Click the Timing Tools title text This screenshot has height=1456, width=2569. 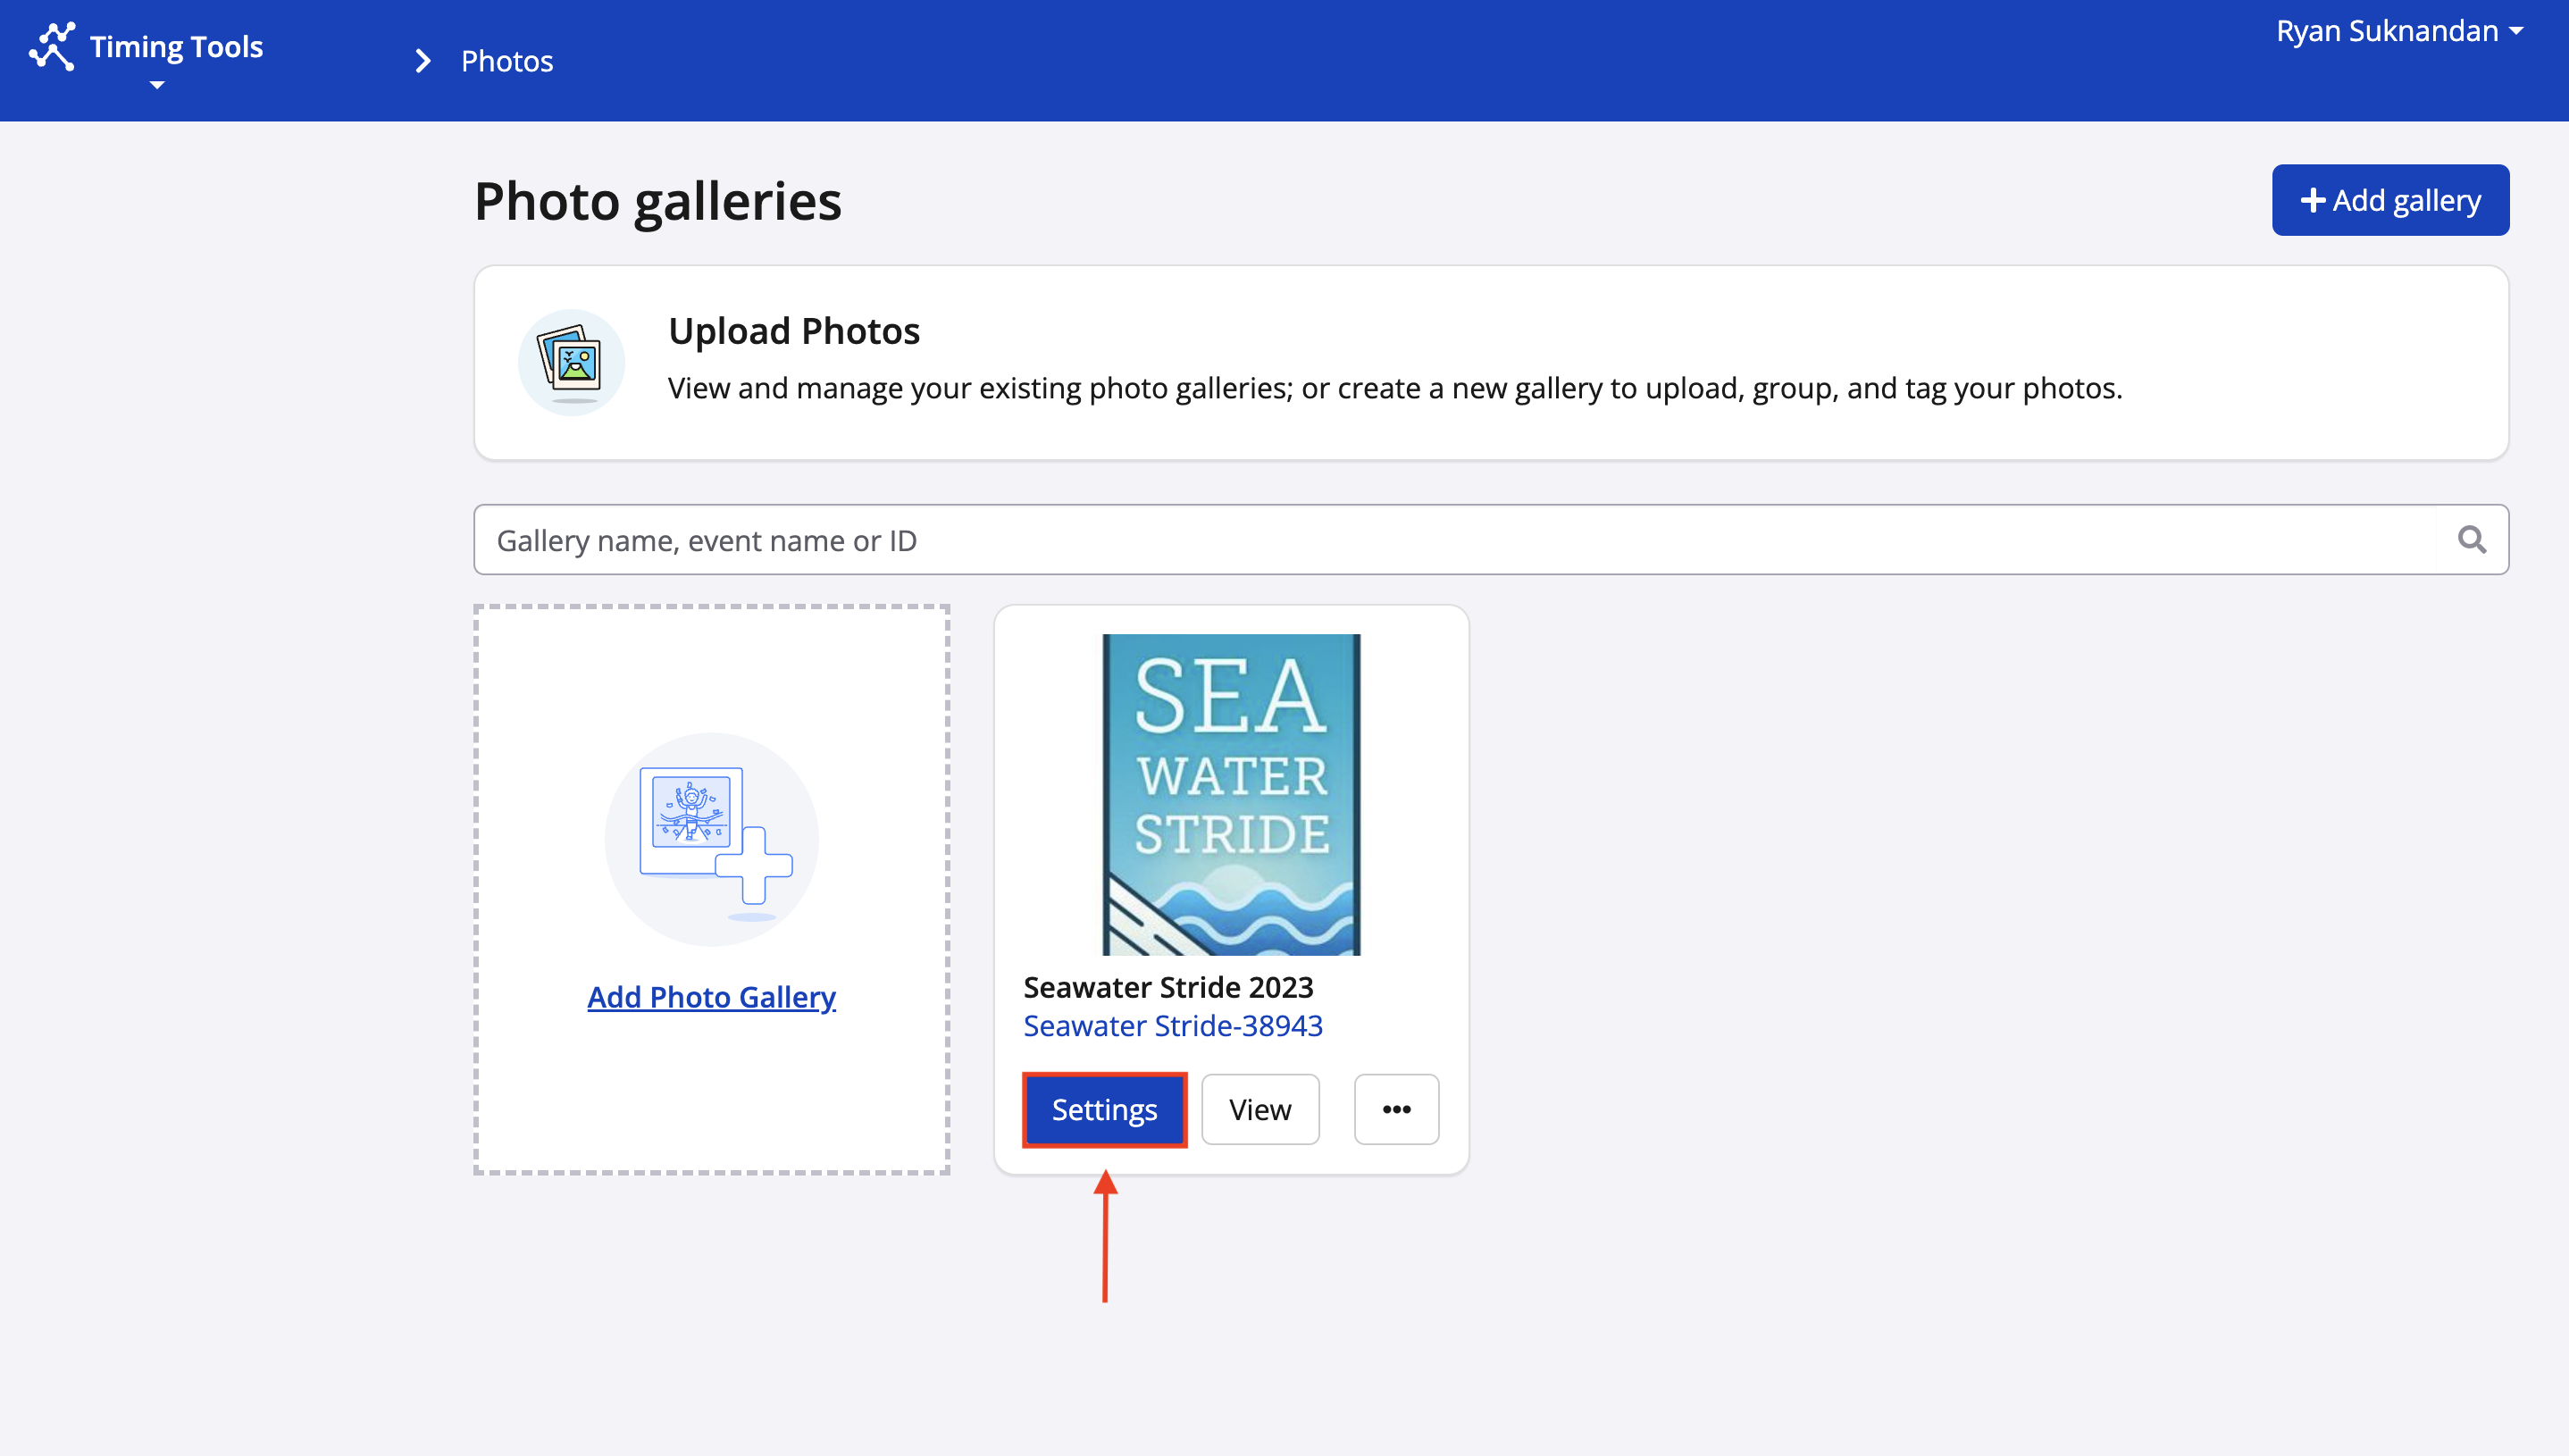pyautogui.click(x=176, y=47)
